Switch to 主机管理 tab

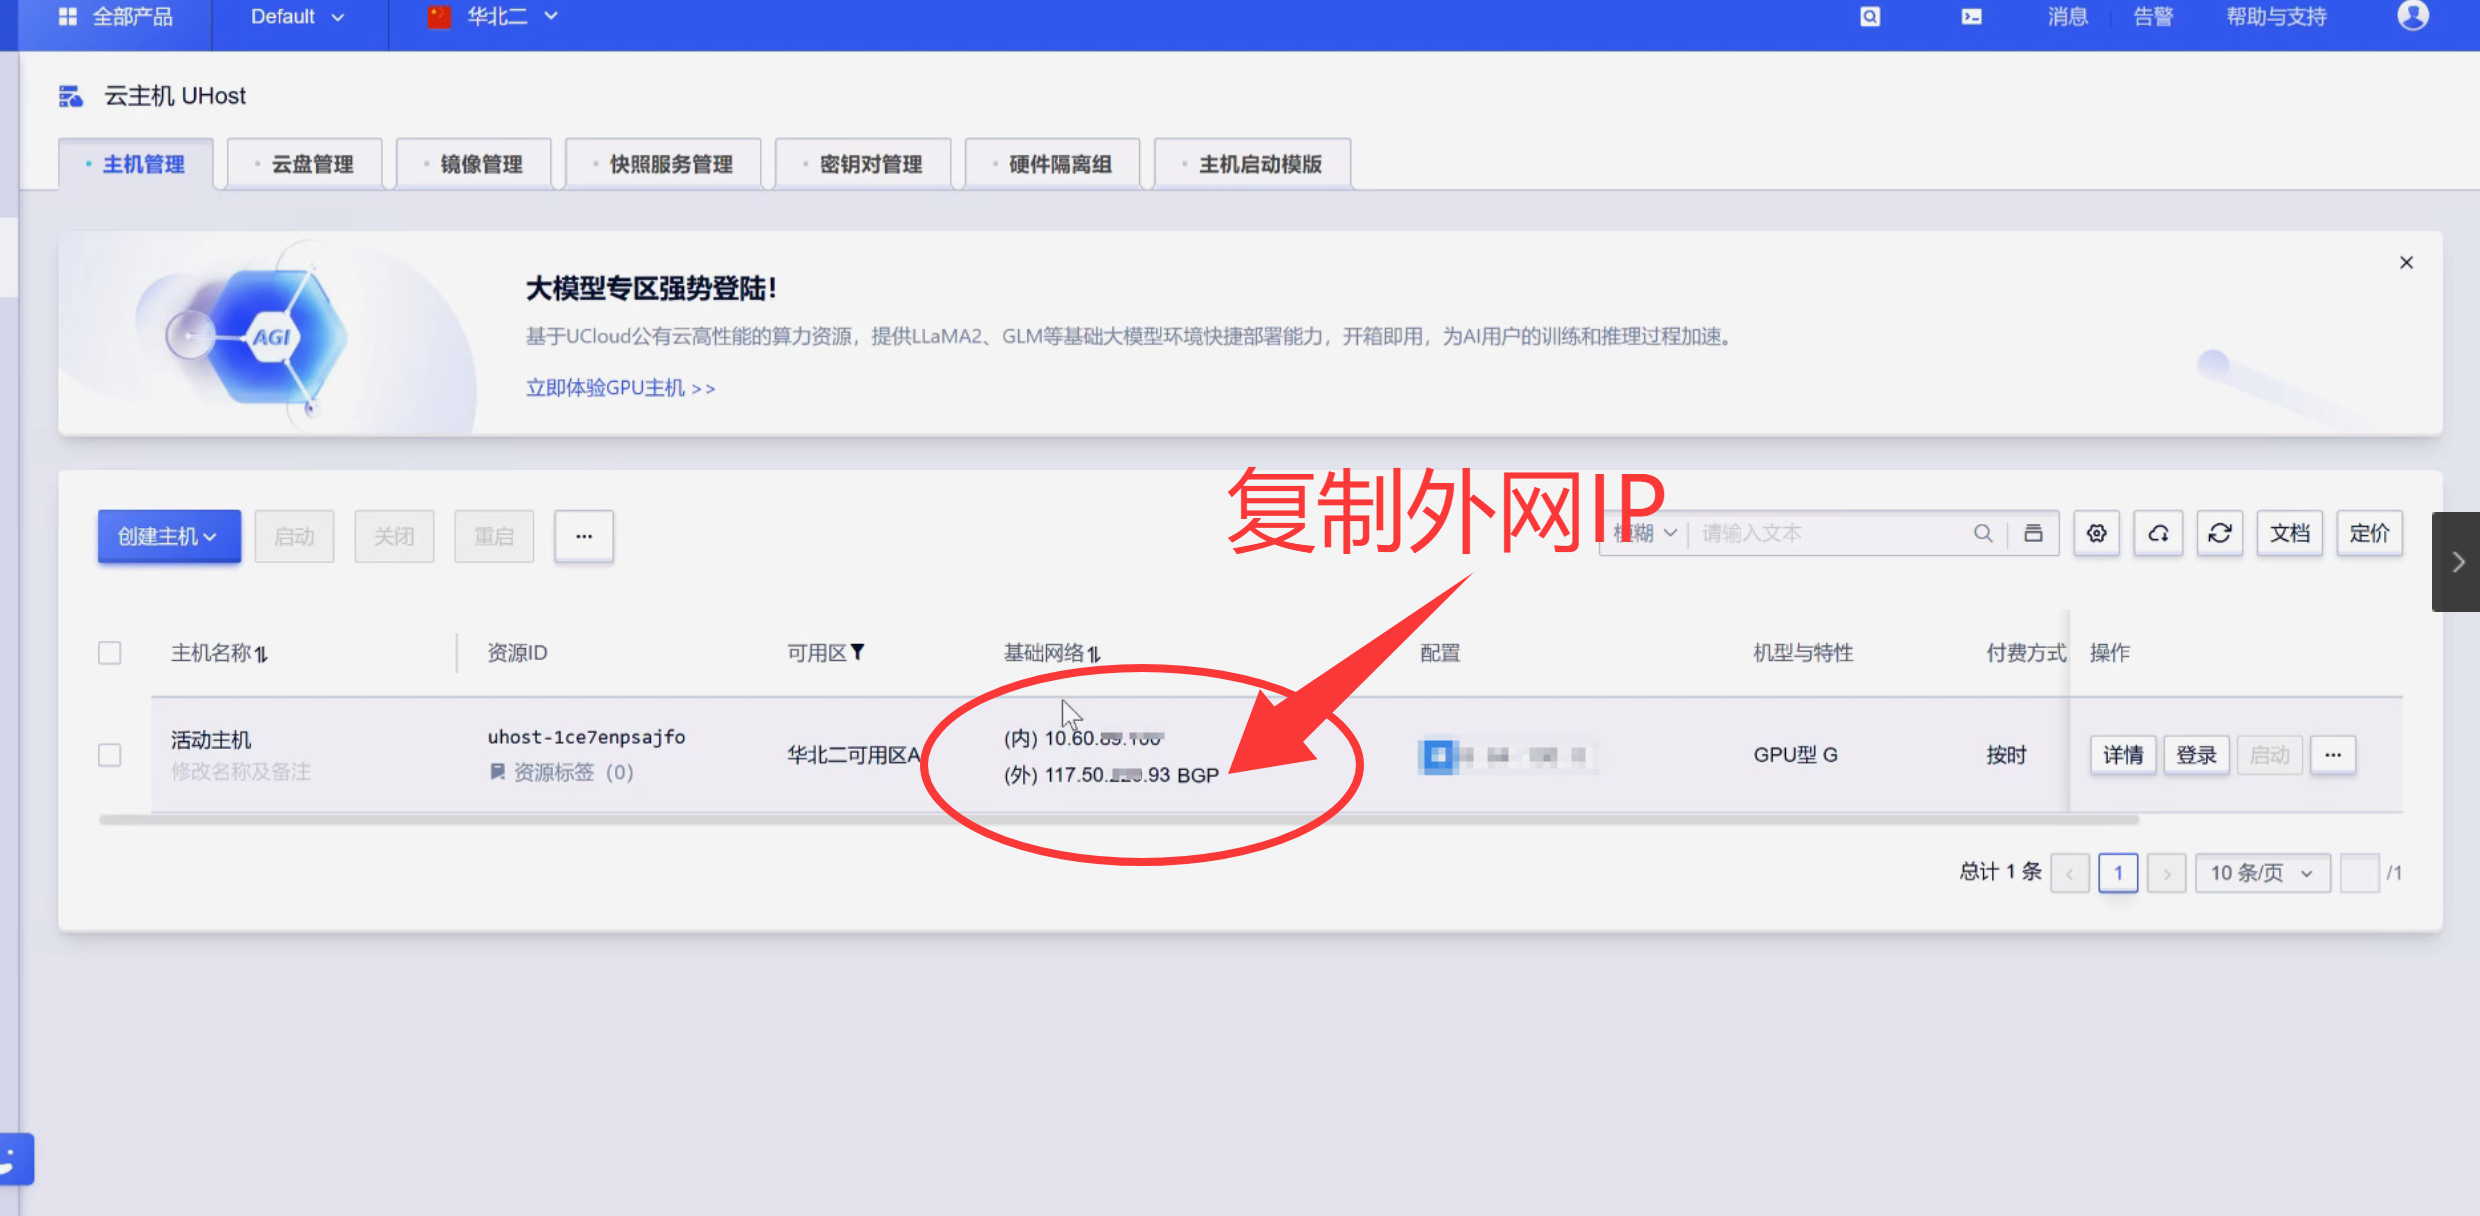click(136, 164)
